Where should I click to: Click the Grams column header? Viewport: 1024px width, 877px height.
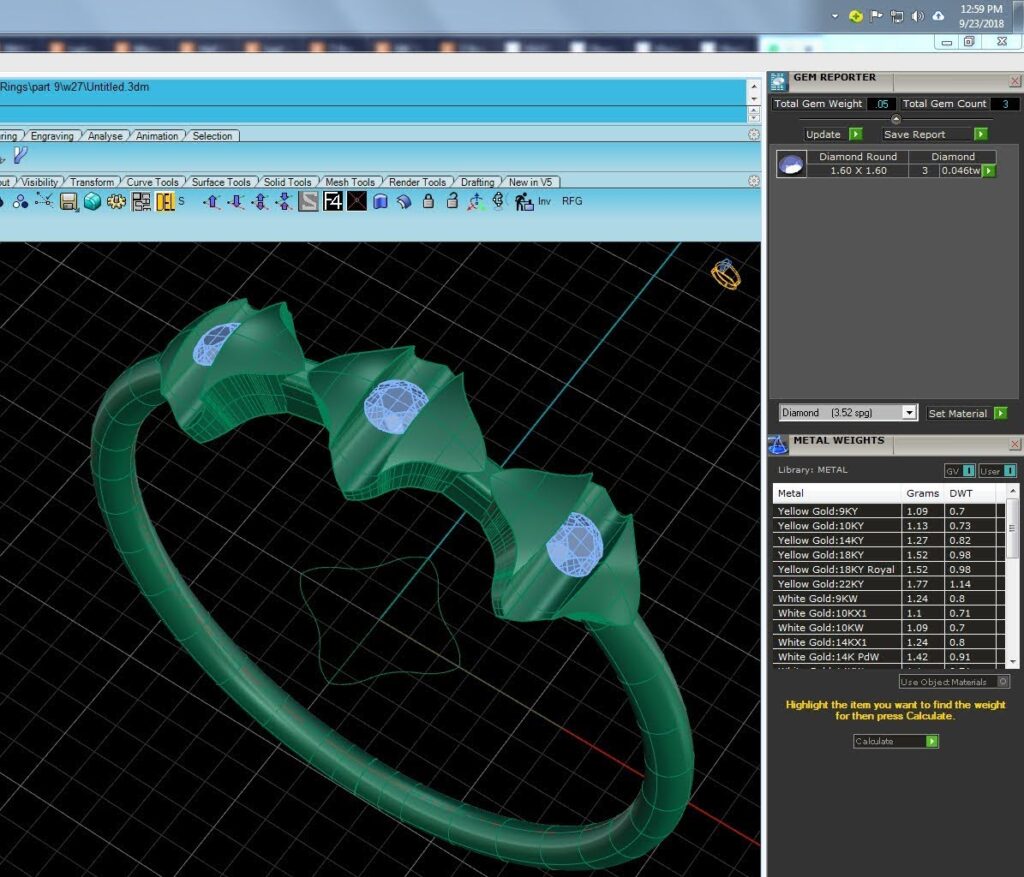(922, 493)
